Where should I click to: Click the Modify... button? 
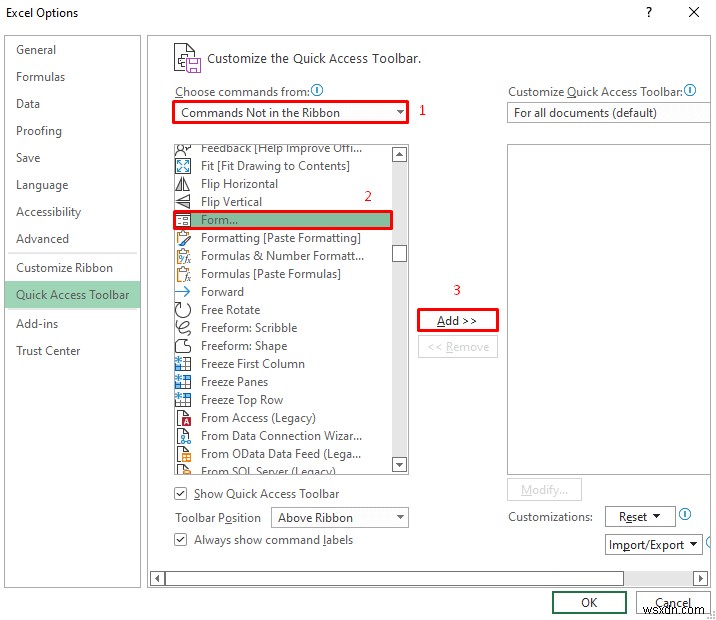tap(544, 490)
